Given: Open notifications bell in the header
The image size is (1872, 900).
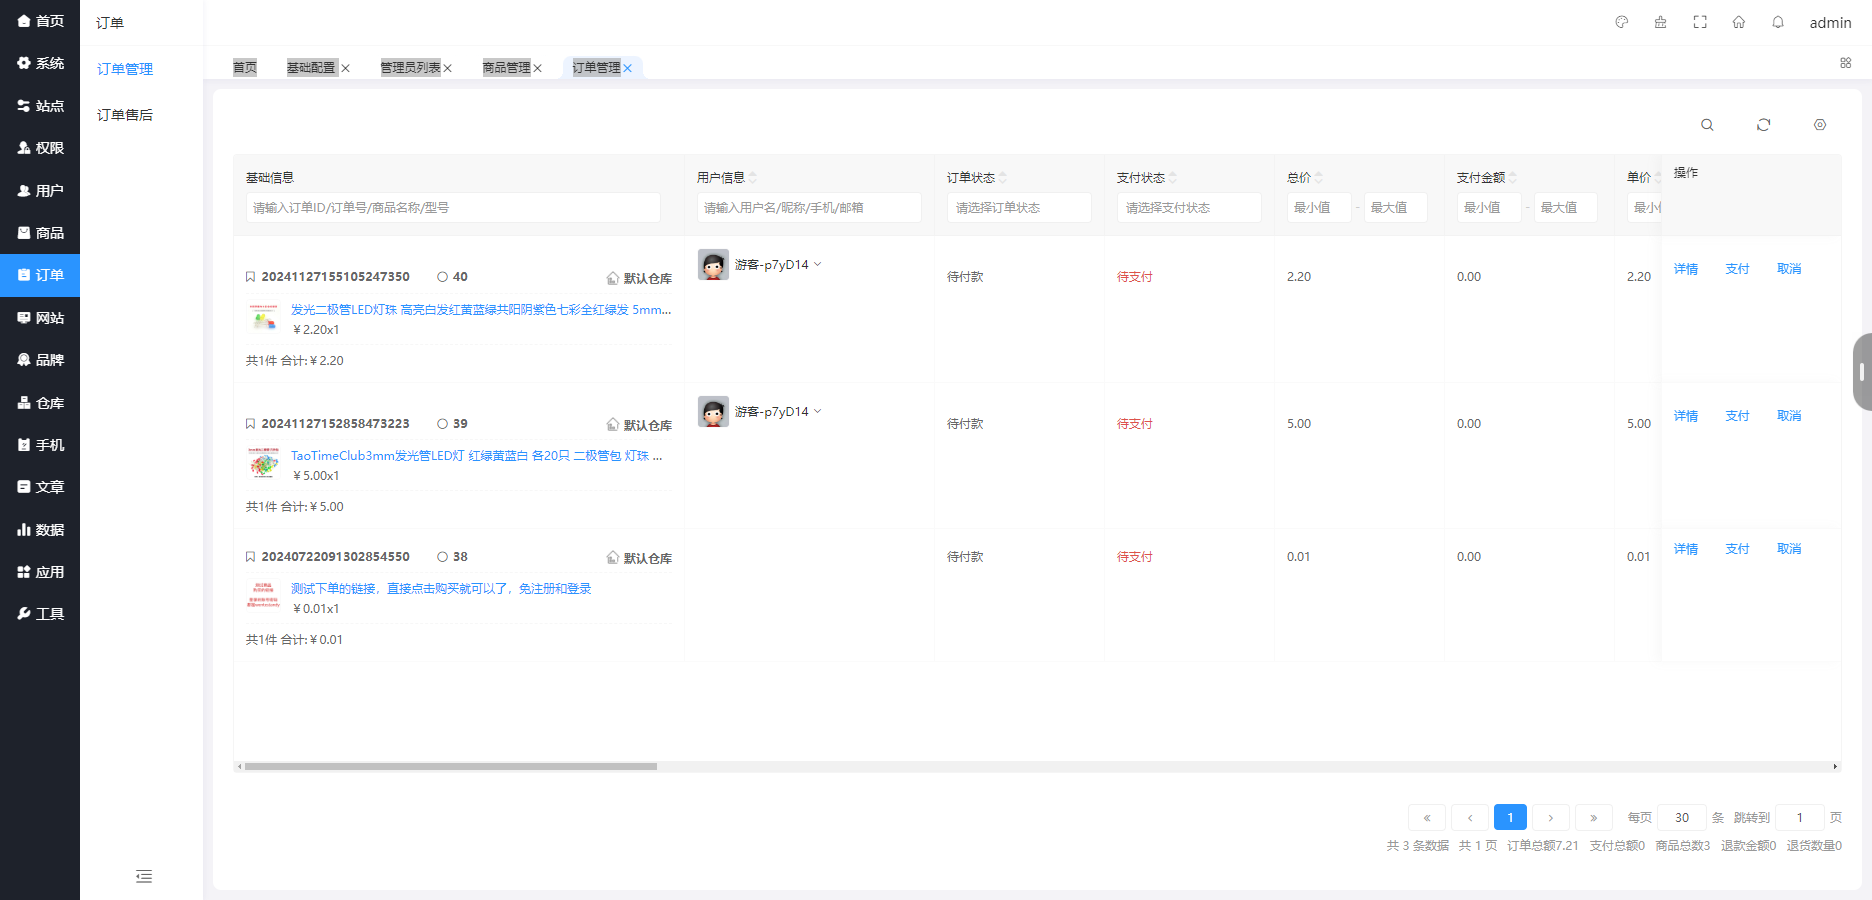Looking at the screenshot, I should (1778, 21).
